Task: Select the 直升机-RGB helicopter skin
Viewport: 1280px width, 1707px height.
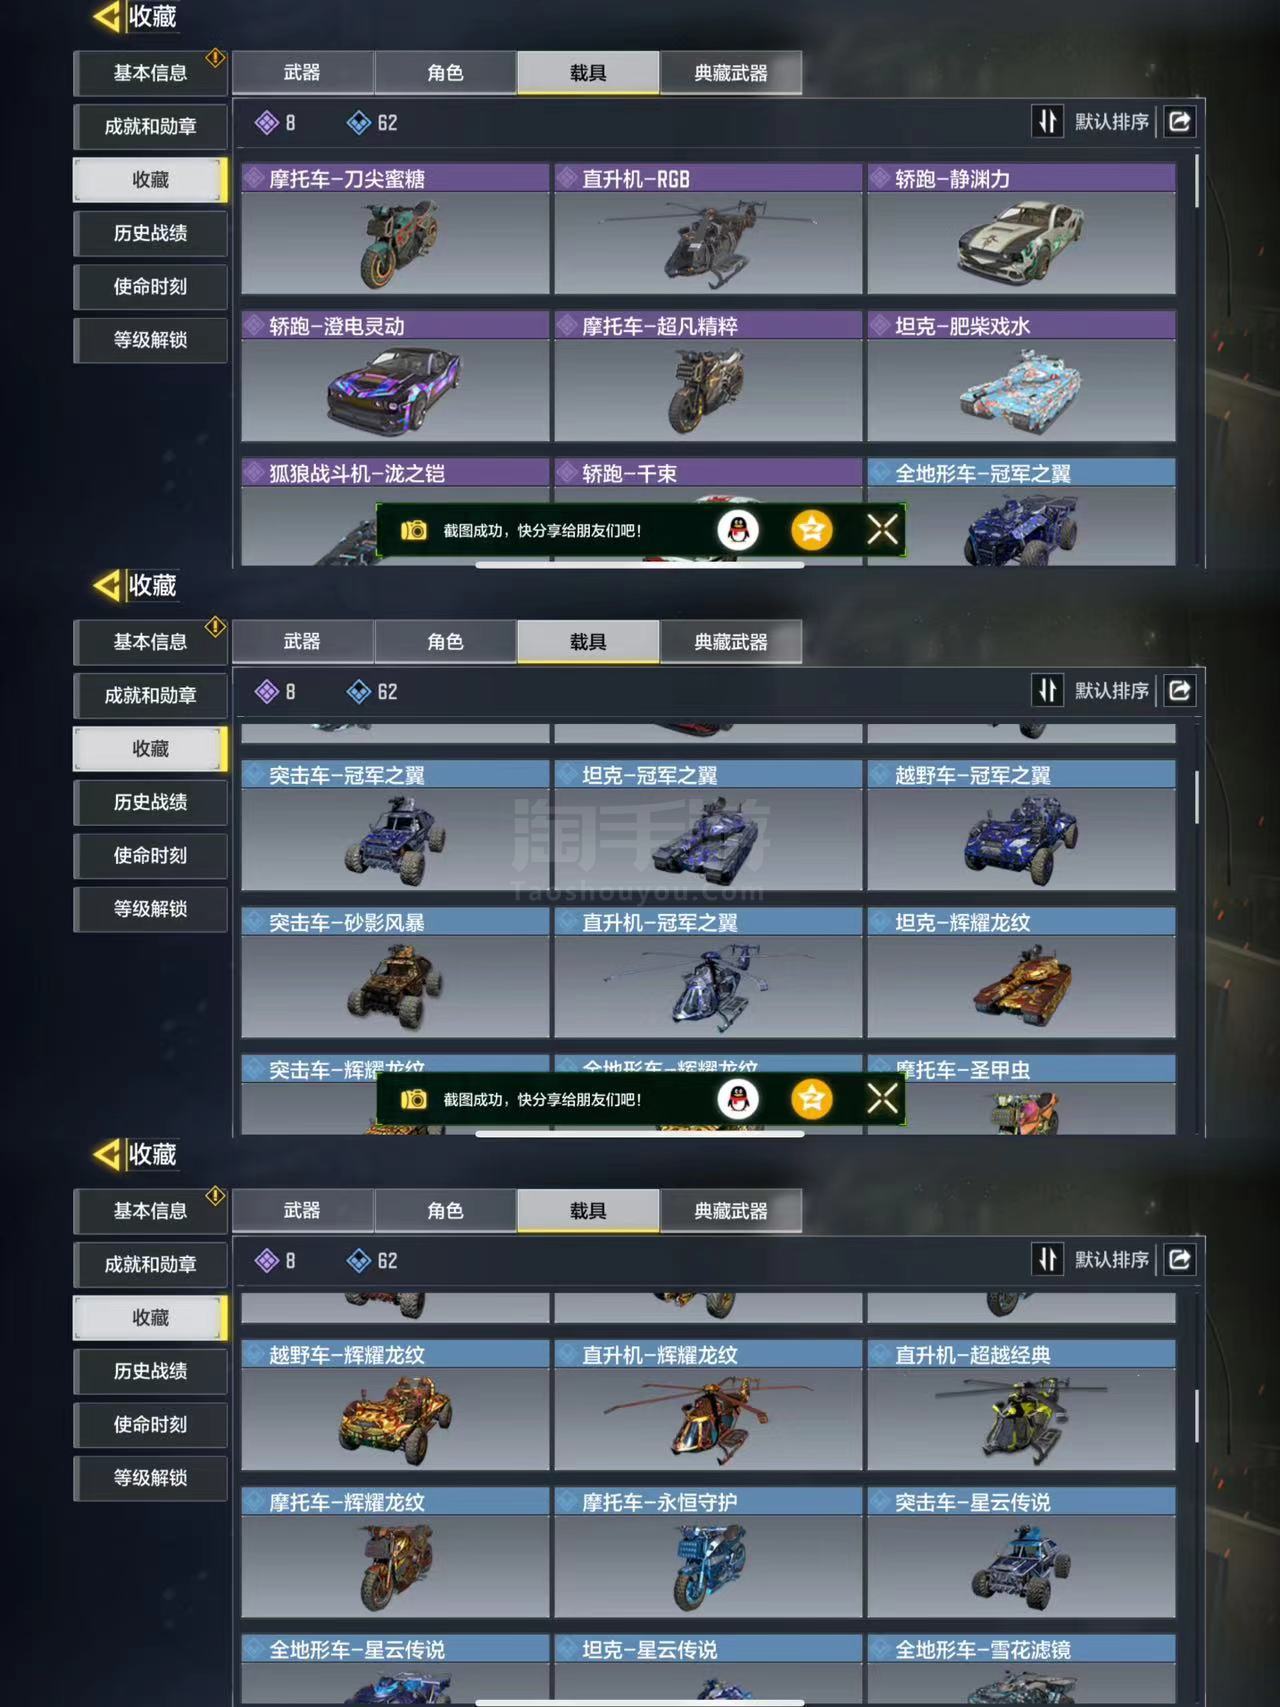Action: tap(708, 230)
